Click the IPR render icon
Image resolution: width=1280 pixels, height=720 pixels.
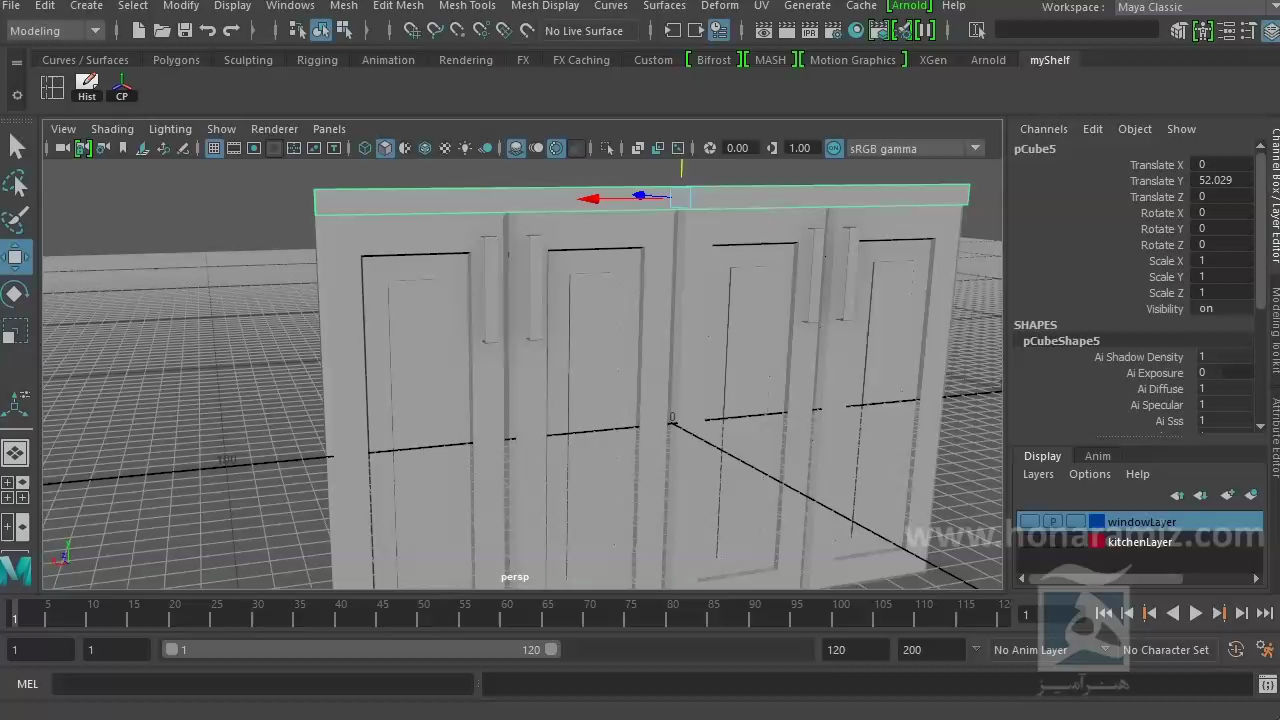[810, 31]
